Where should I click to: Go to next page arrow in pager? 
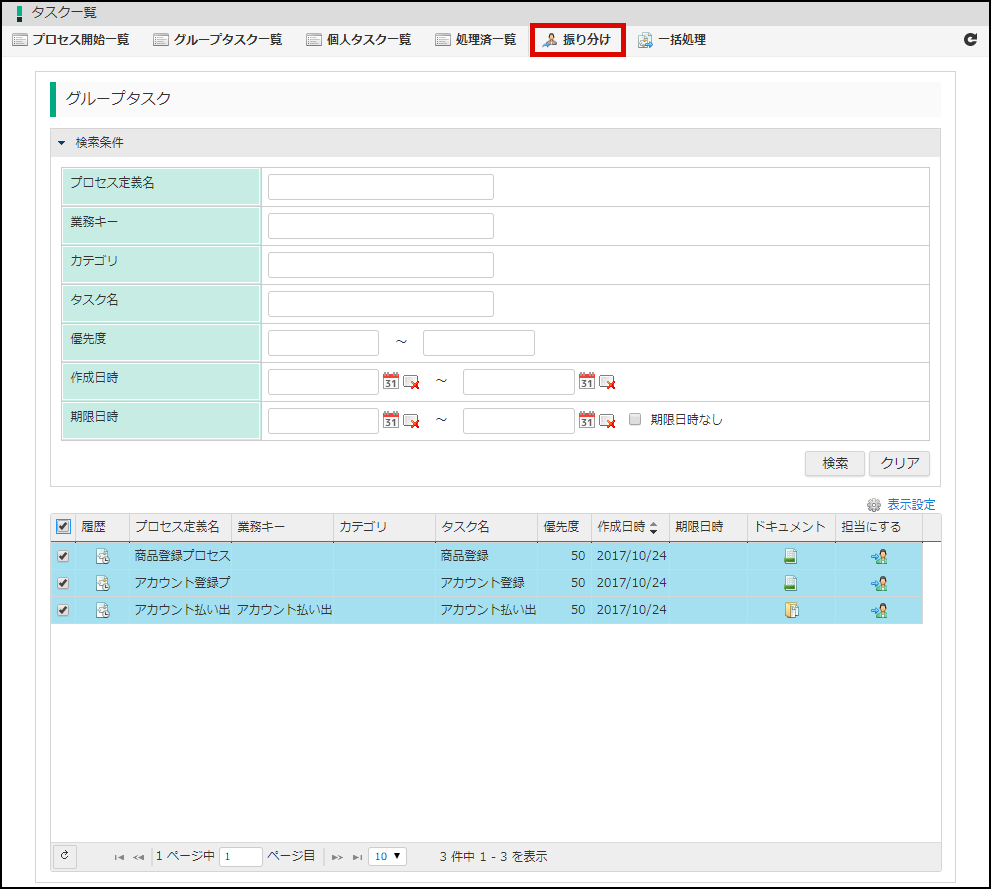[x=337, y=857]
